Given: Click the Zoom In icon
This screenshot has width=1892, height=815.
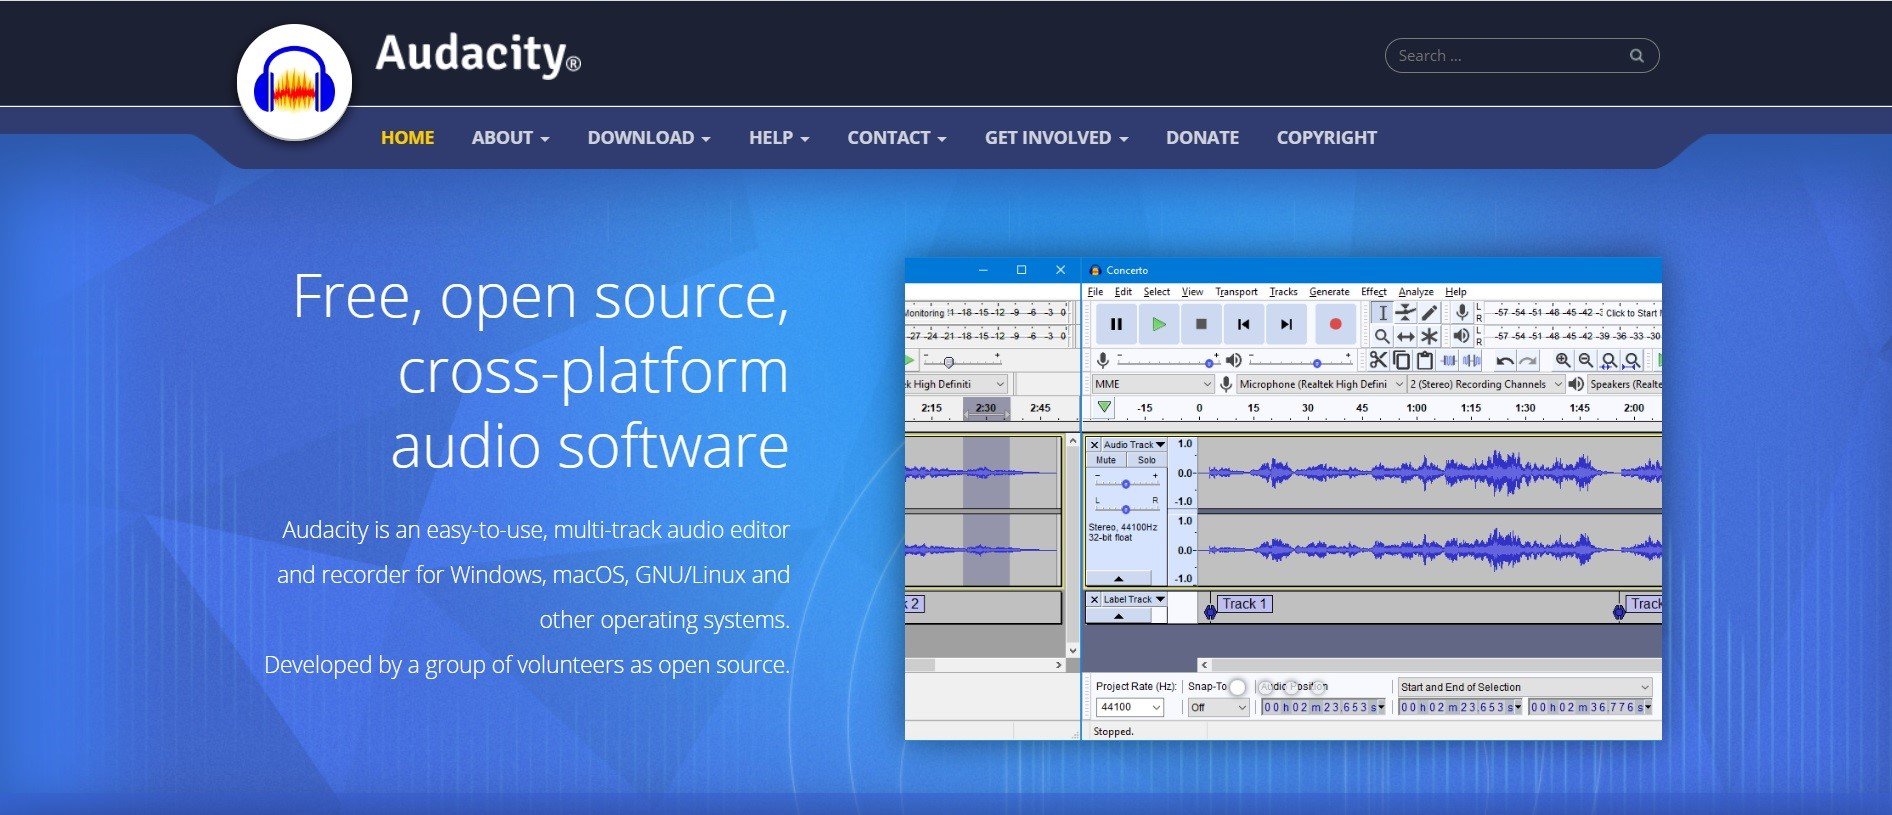Looking at the screenshot, I should [x=1562, y=360].
